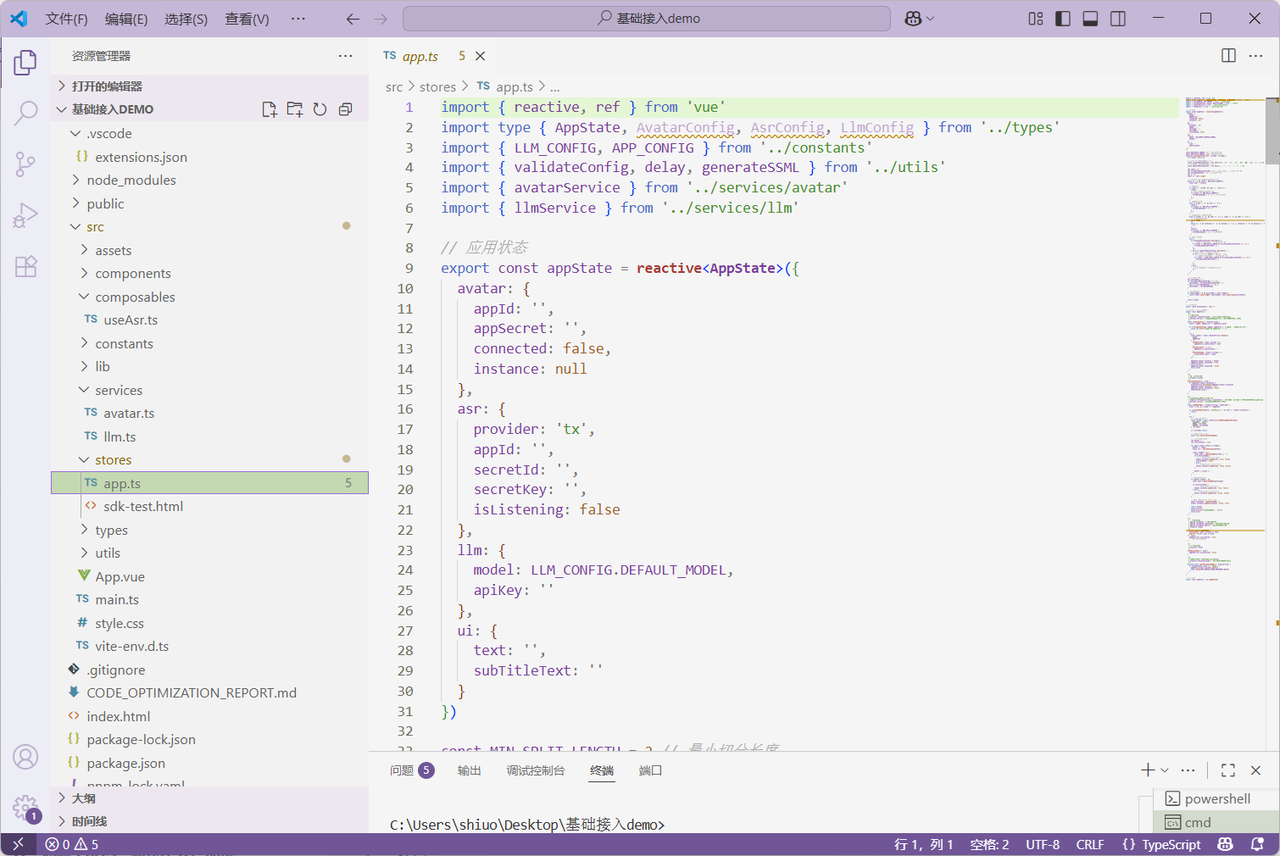Screen dimensions: 1280x856
Task: Click the 基础接入demo command center search box
Action: (x=647, y=19)
